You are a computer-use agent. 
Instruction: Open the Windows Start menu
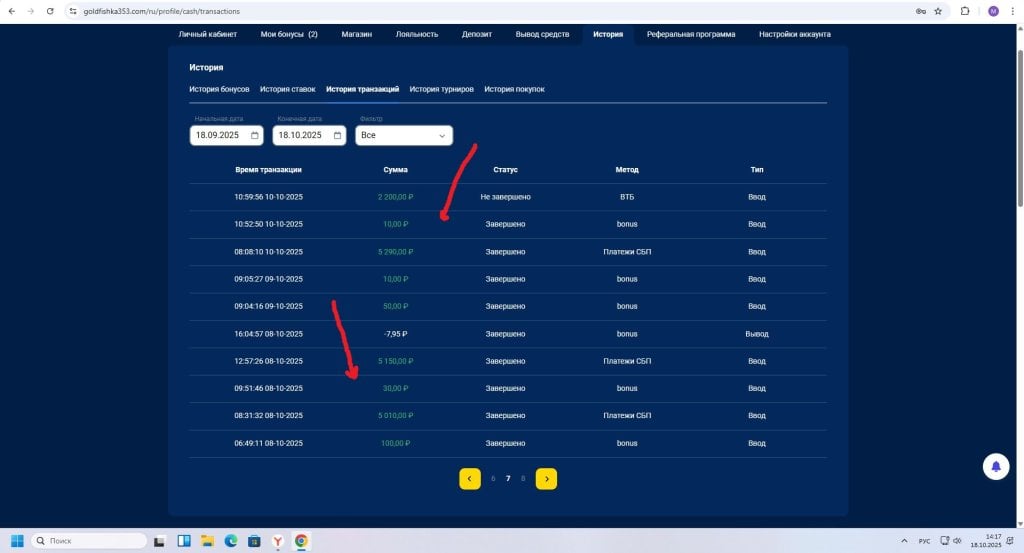[18, 541]
